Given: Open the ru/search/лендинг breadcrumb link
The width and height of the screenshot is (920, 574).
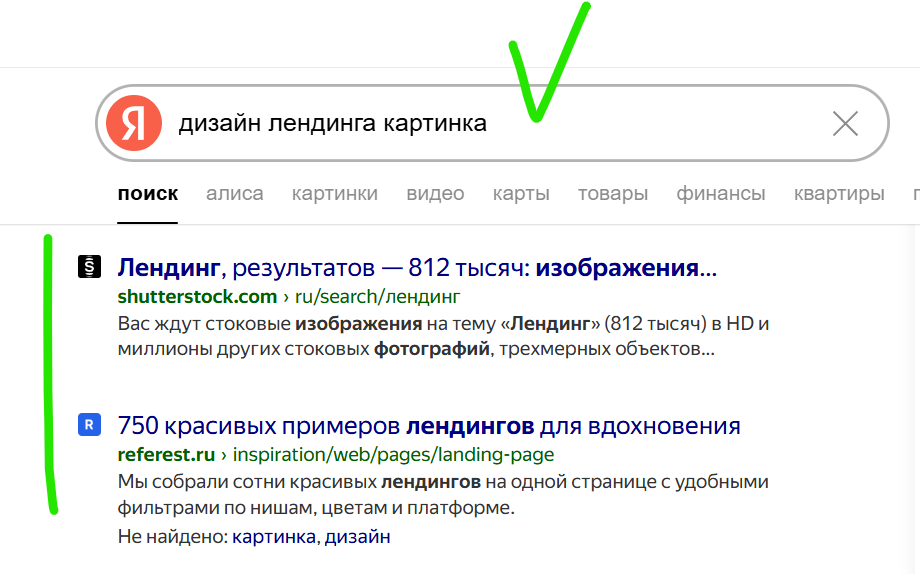Looking at the screenshot, I should tap(377, 297).
